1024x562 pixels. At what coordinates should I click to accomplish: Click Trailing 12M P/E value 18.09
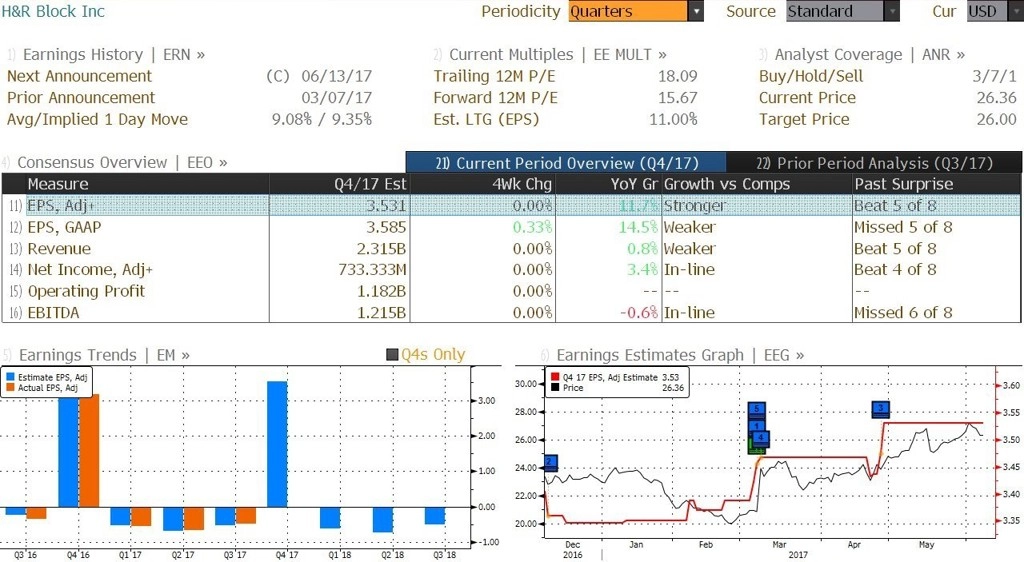pos(677,76)
